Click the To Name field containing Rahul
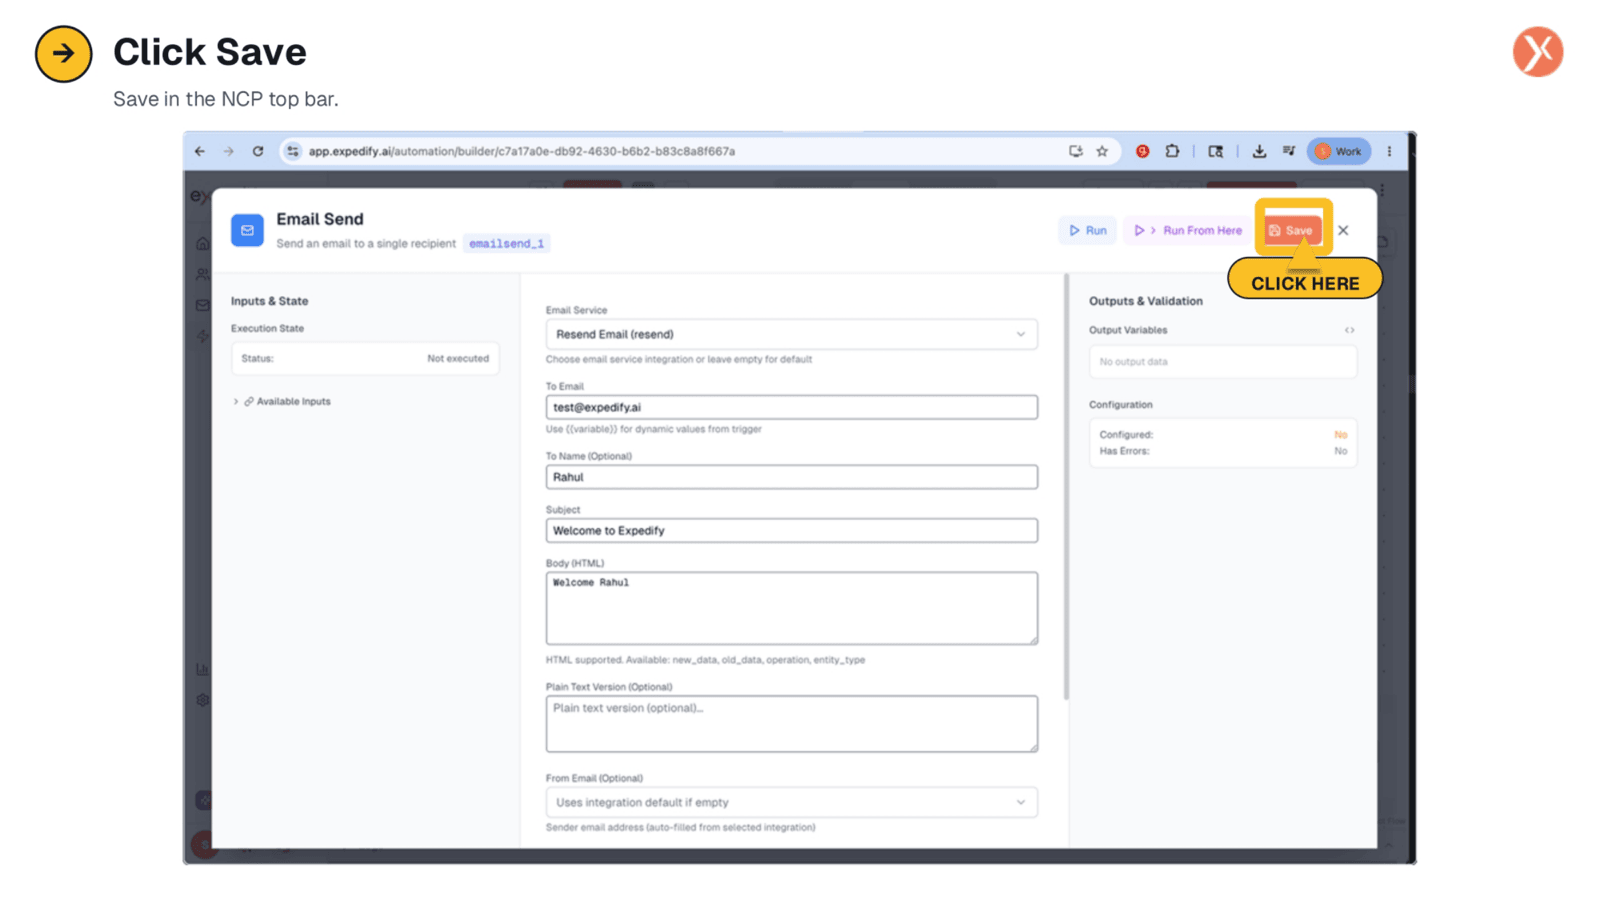The image size is (1600, 900). coord(791,477)
